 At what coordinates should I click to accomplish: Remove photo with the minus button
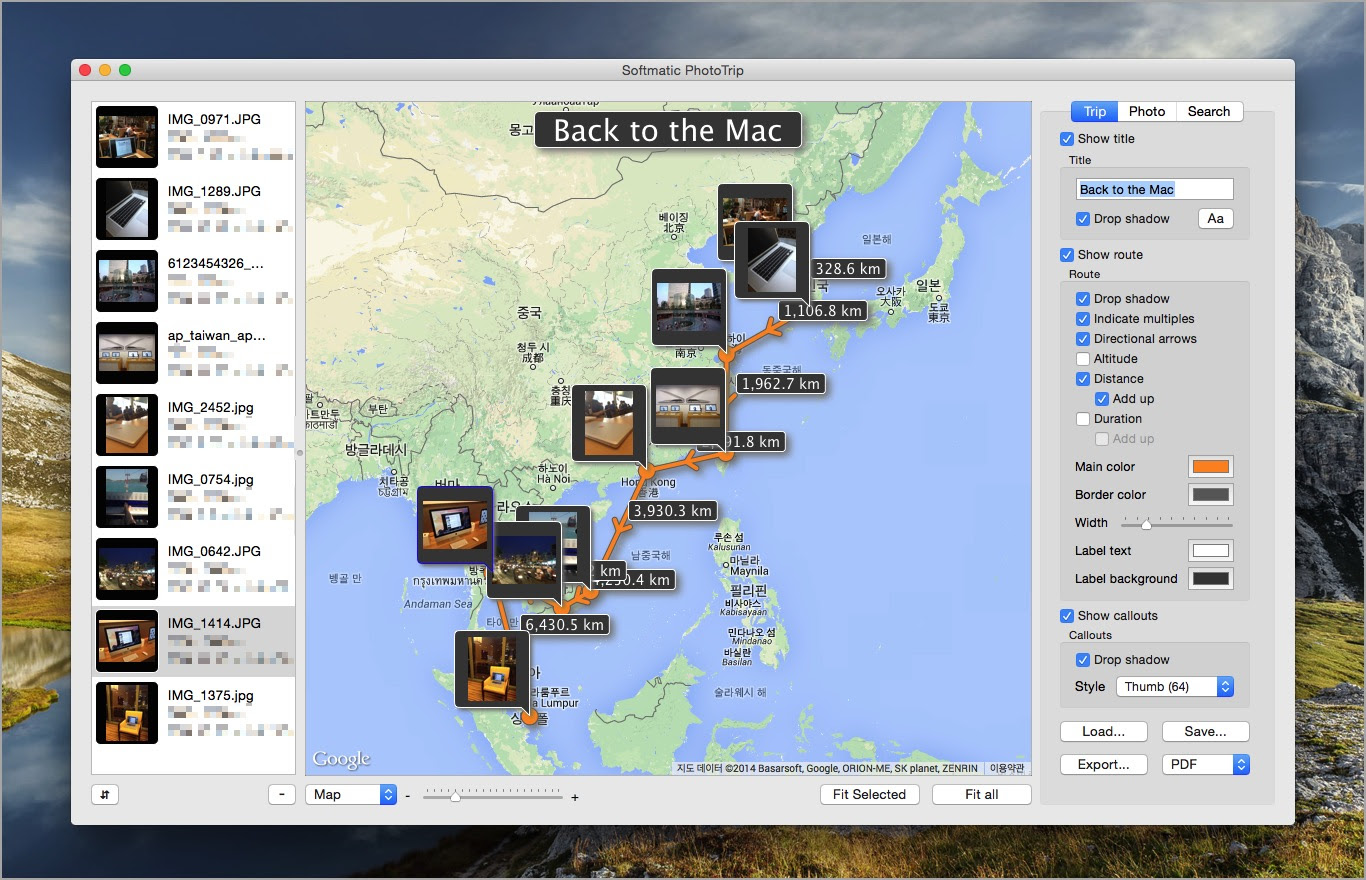281,794
